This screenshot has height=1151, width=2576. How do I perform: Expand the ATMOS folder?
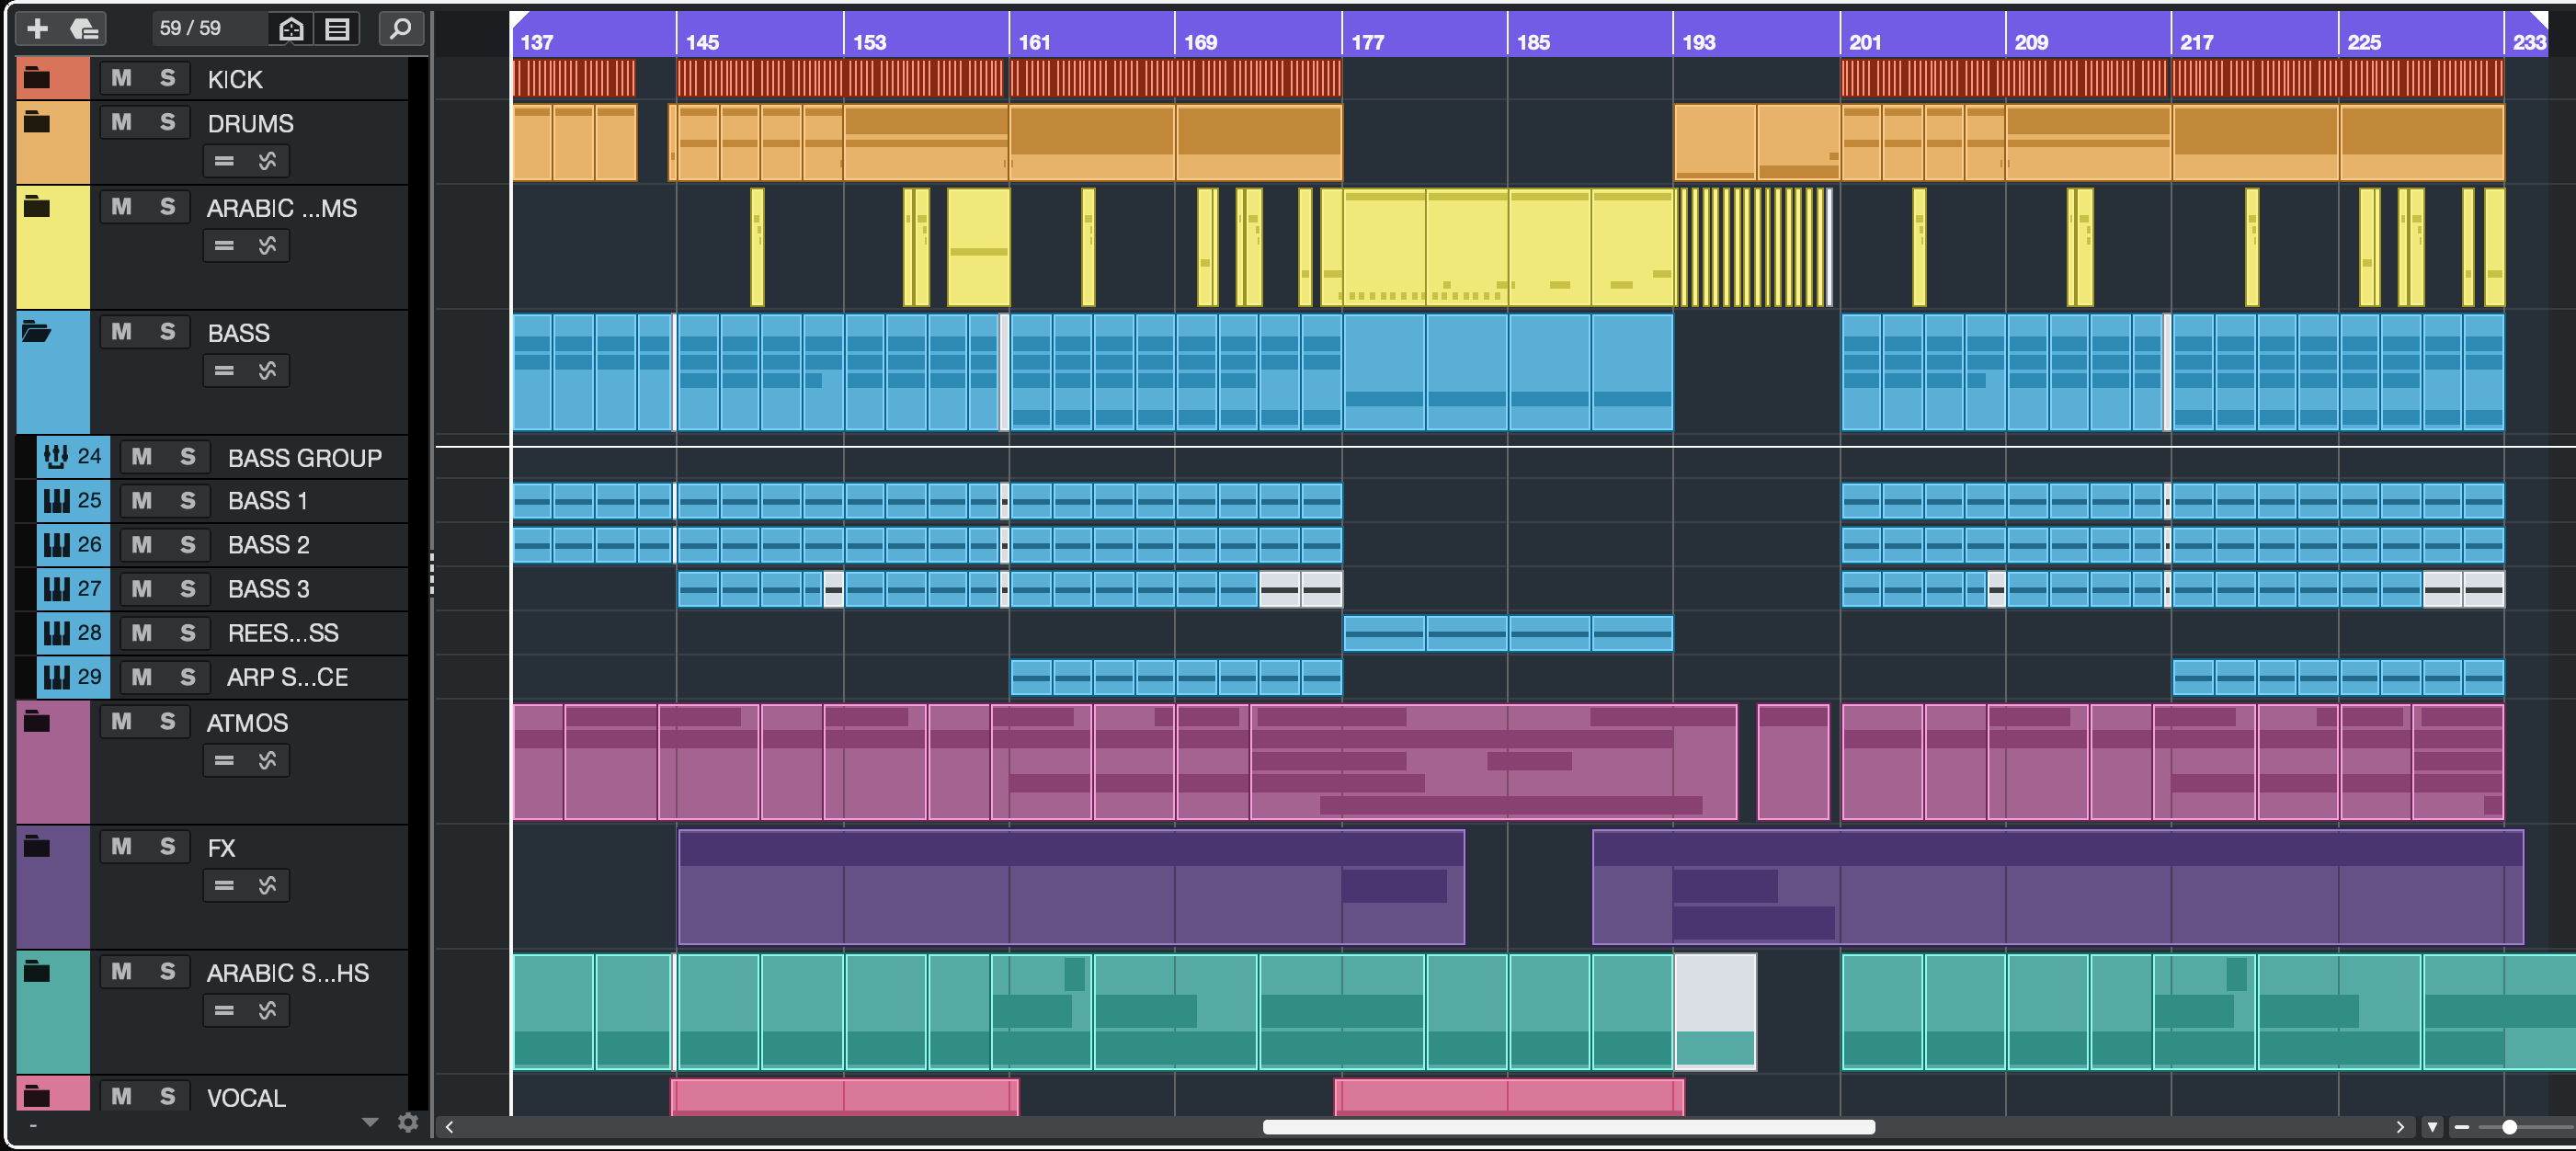(x=36, y=721)
